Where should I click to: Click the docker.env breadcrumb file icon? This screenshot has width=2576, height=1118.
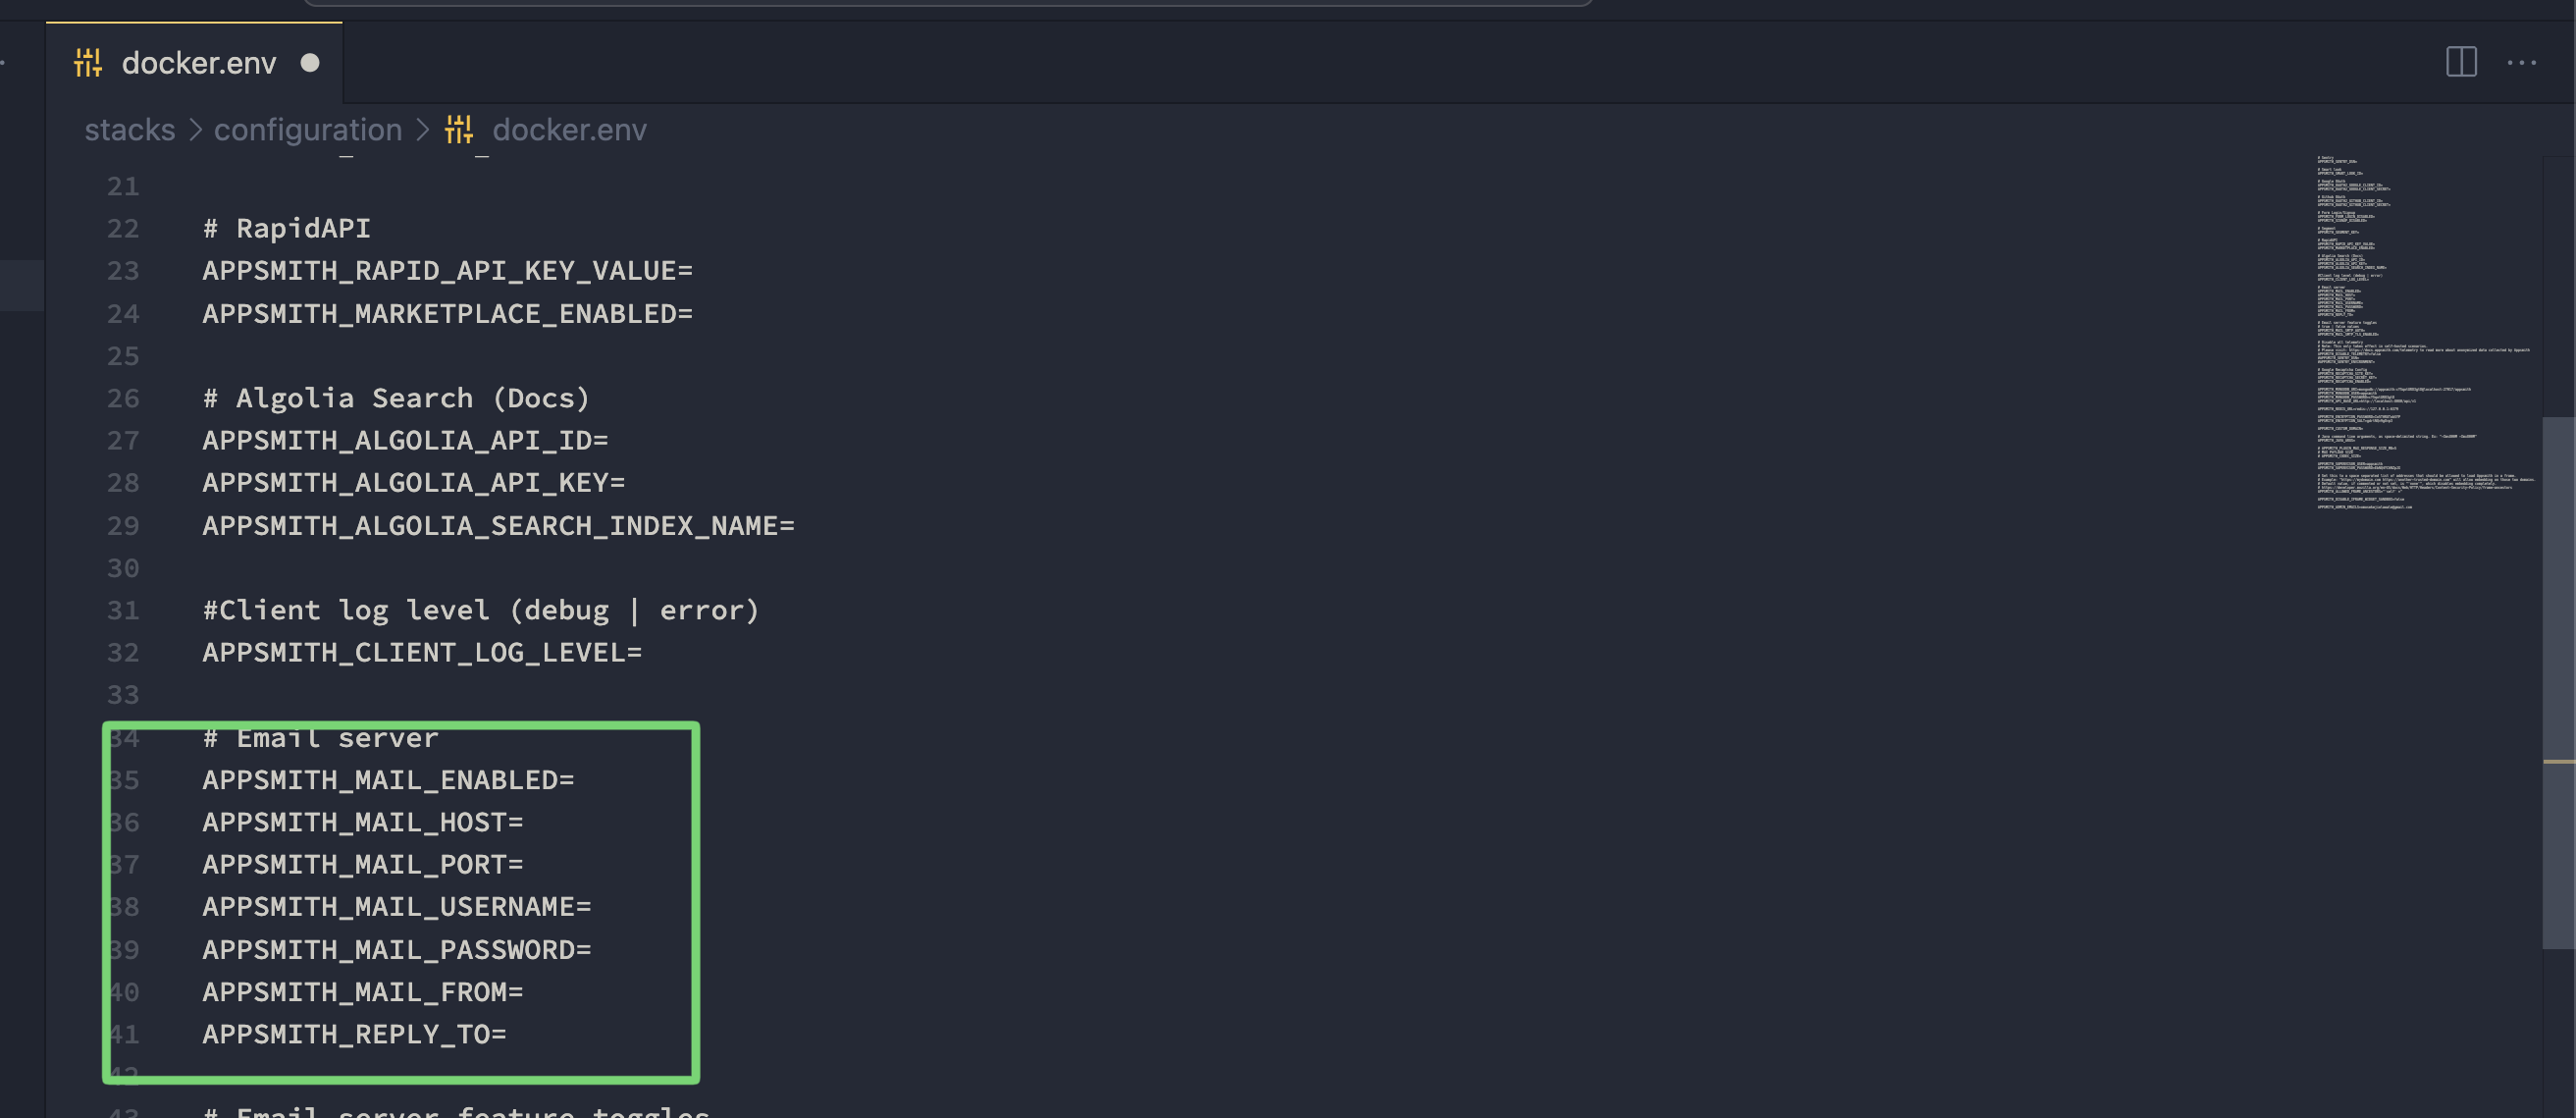coord(459,130)
